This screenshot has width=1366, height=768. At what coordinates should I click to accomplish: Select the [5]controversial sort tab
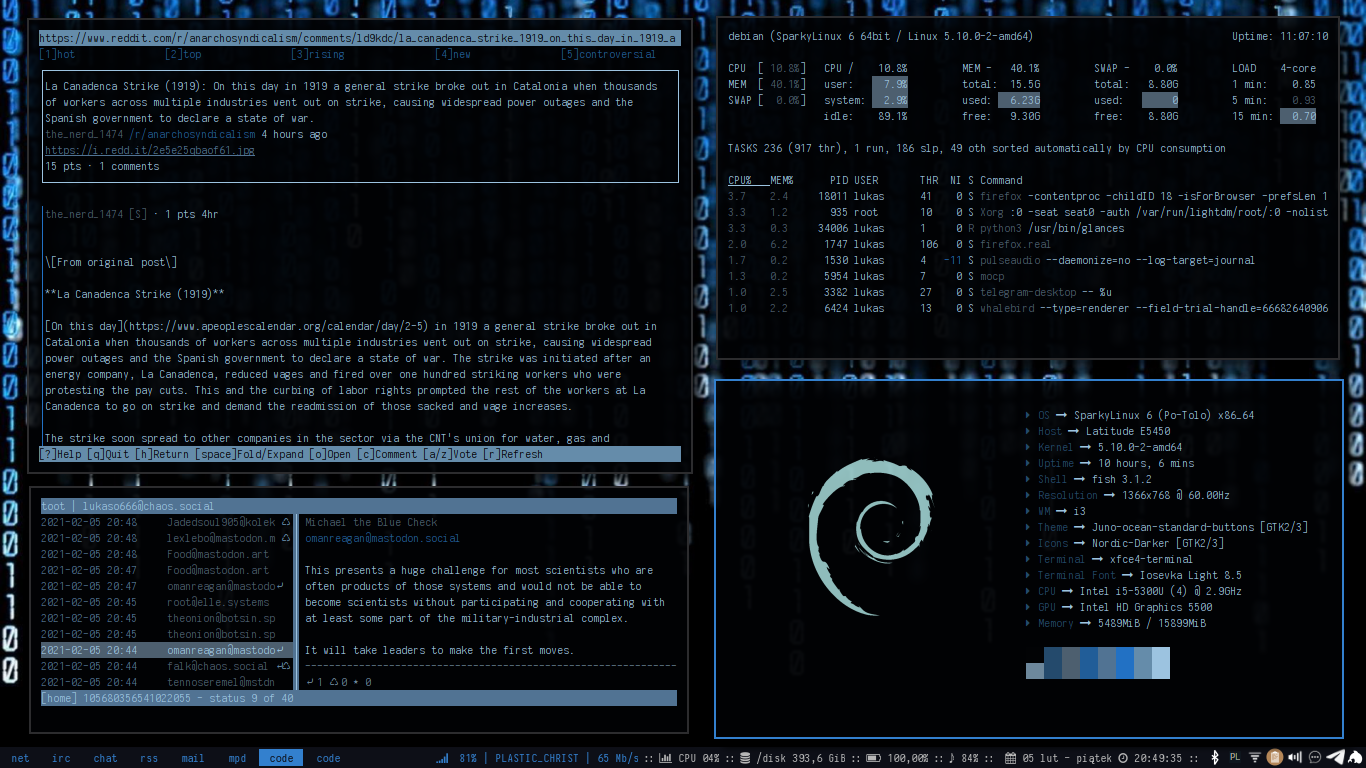tap(609, 54)
